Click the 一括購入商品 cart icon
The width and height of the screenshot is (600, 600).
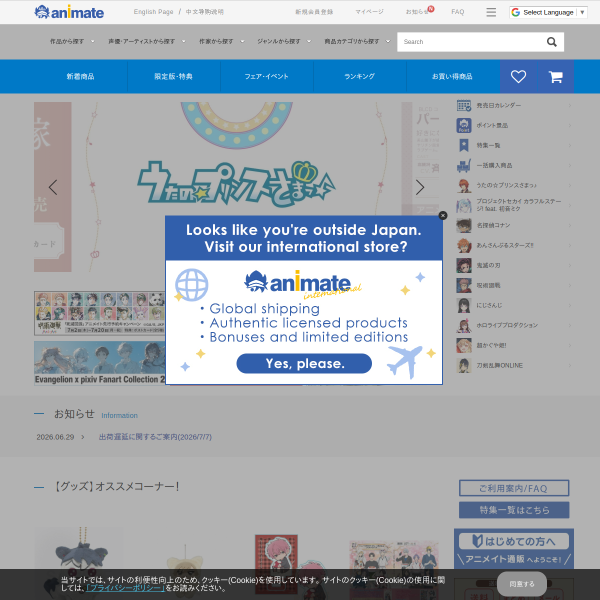tap(464, 165)
